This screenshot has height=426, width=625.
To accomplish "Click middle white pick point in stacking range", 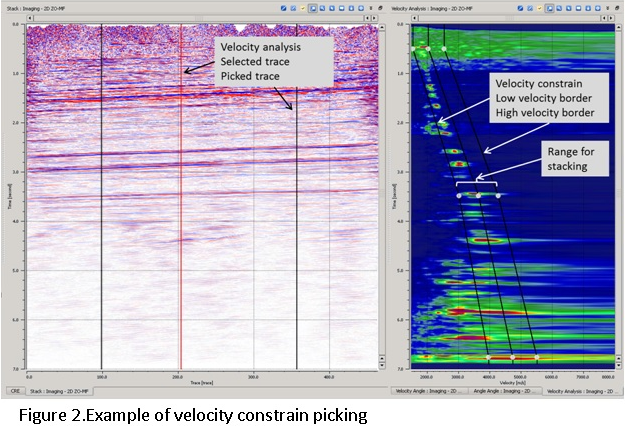I will click(x=478, y=195).
